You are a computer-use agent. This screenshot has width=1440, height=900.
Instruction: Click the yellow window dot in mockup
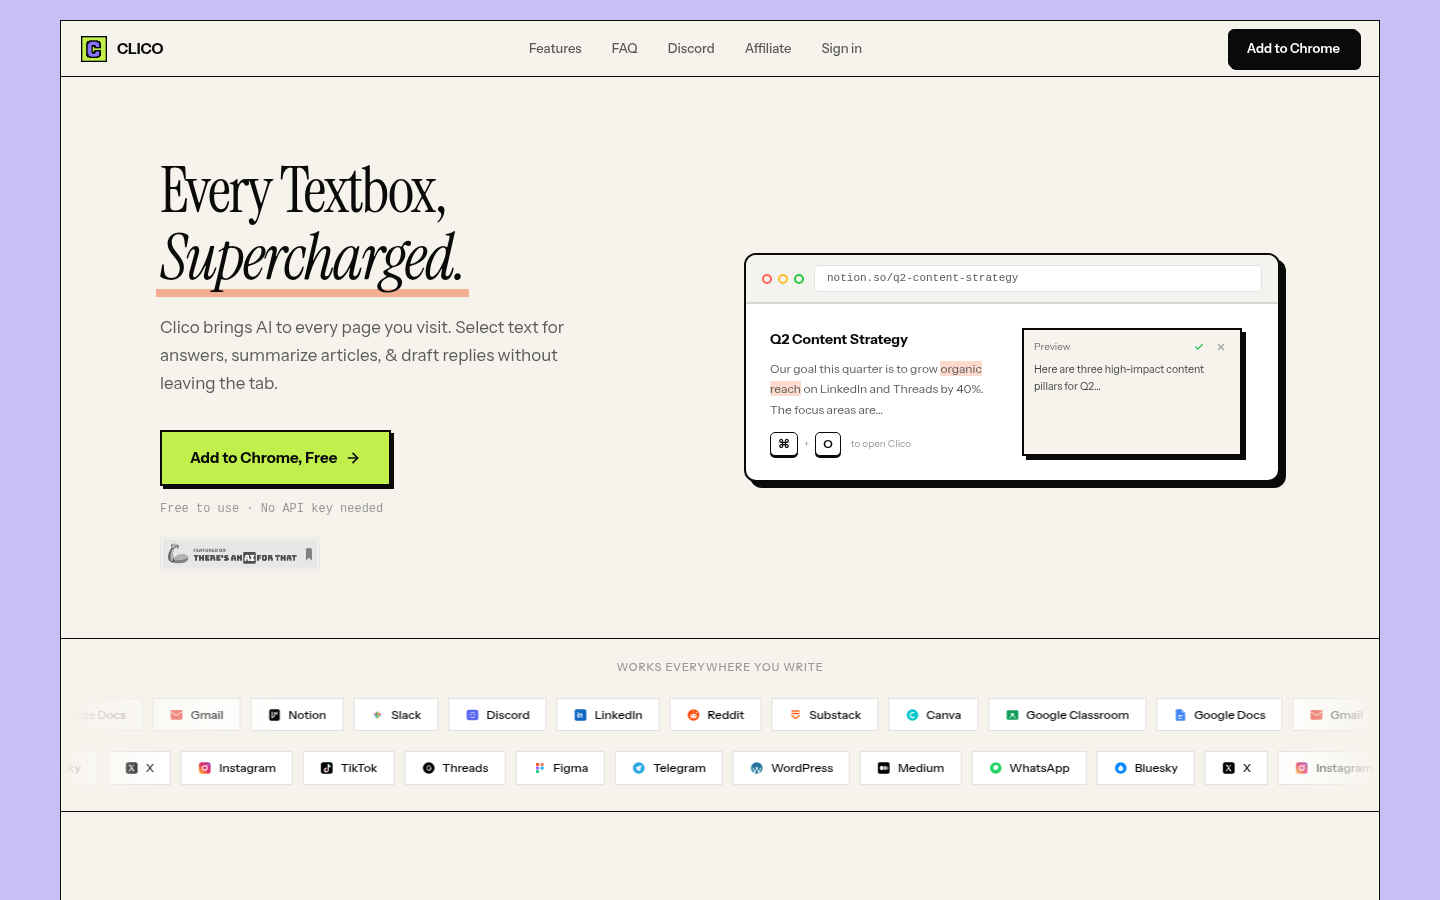(783, 279)
